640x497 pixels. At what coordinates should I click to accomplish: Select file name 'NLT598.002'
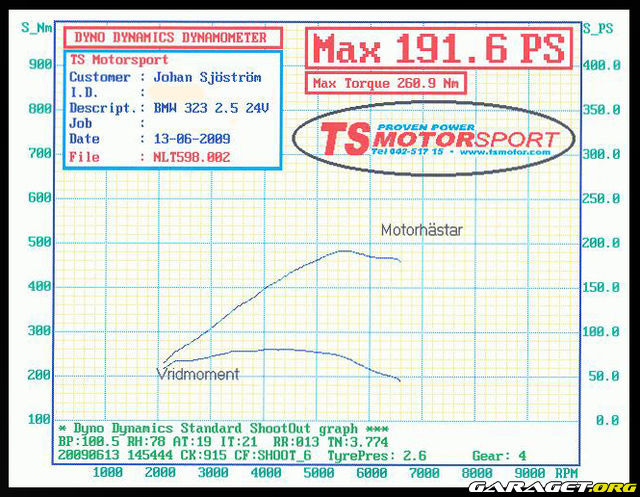191,157
